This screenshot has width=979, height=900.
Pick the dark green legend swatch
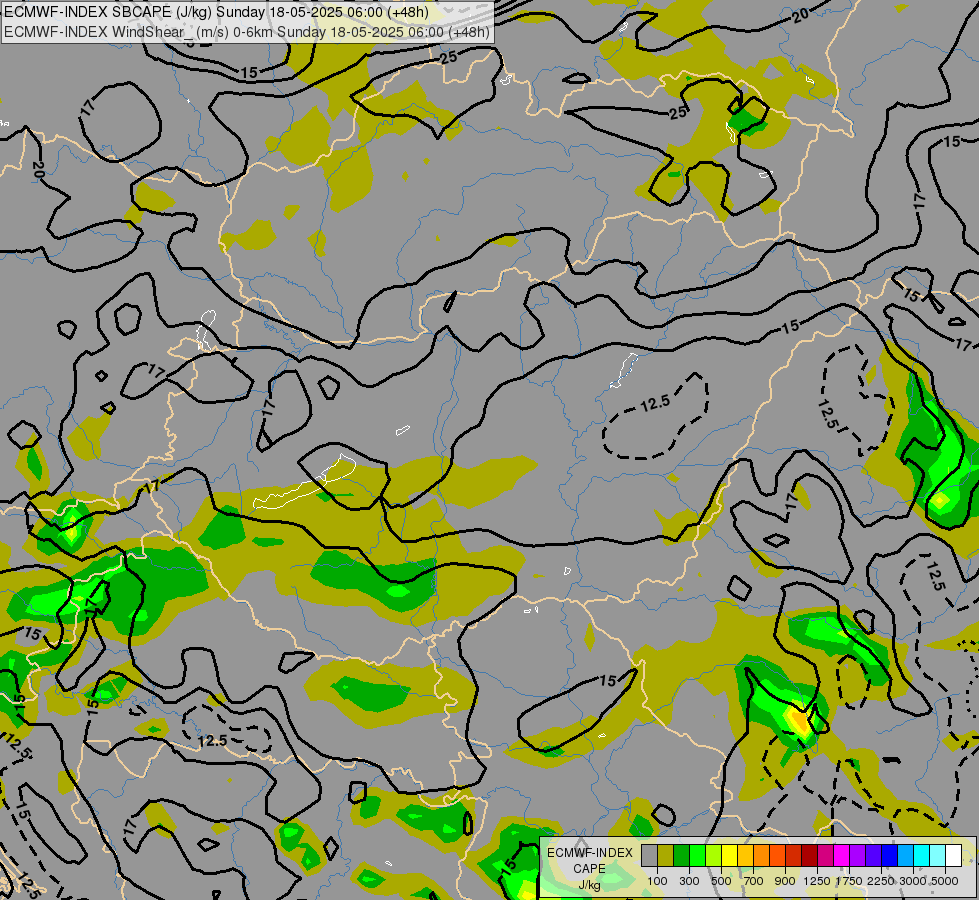(x=682, y=856)
